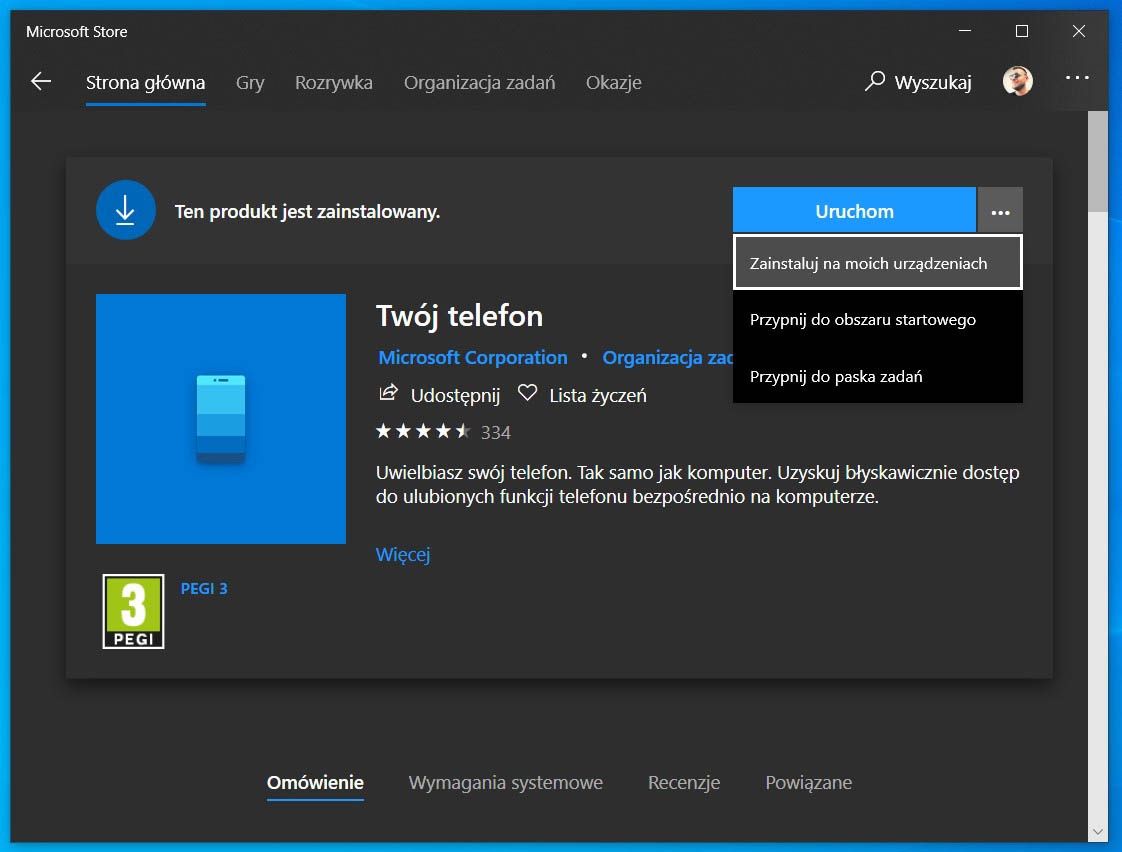The width and height of the screenshot is (1122, 852).
Task: Switch to the Rozrywka tab
Action: [x=333, y=83]
